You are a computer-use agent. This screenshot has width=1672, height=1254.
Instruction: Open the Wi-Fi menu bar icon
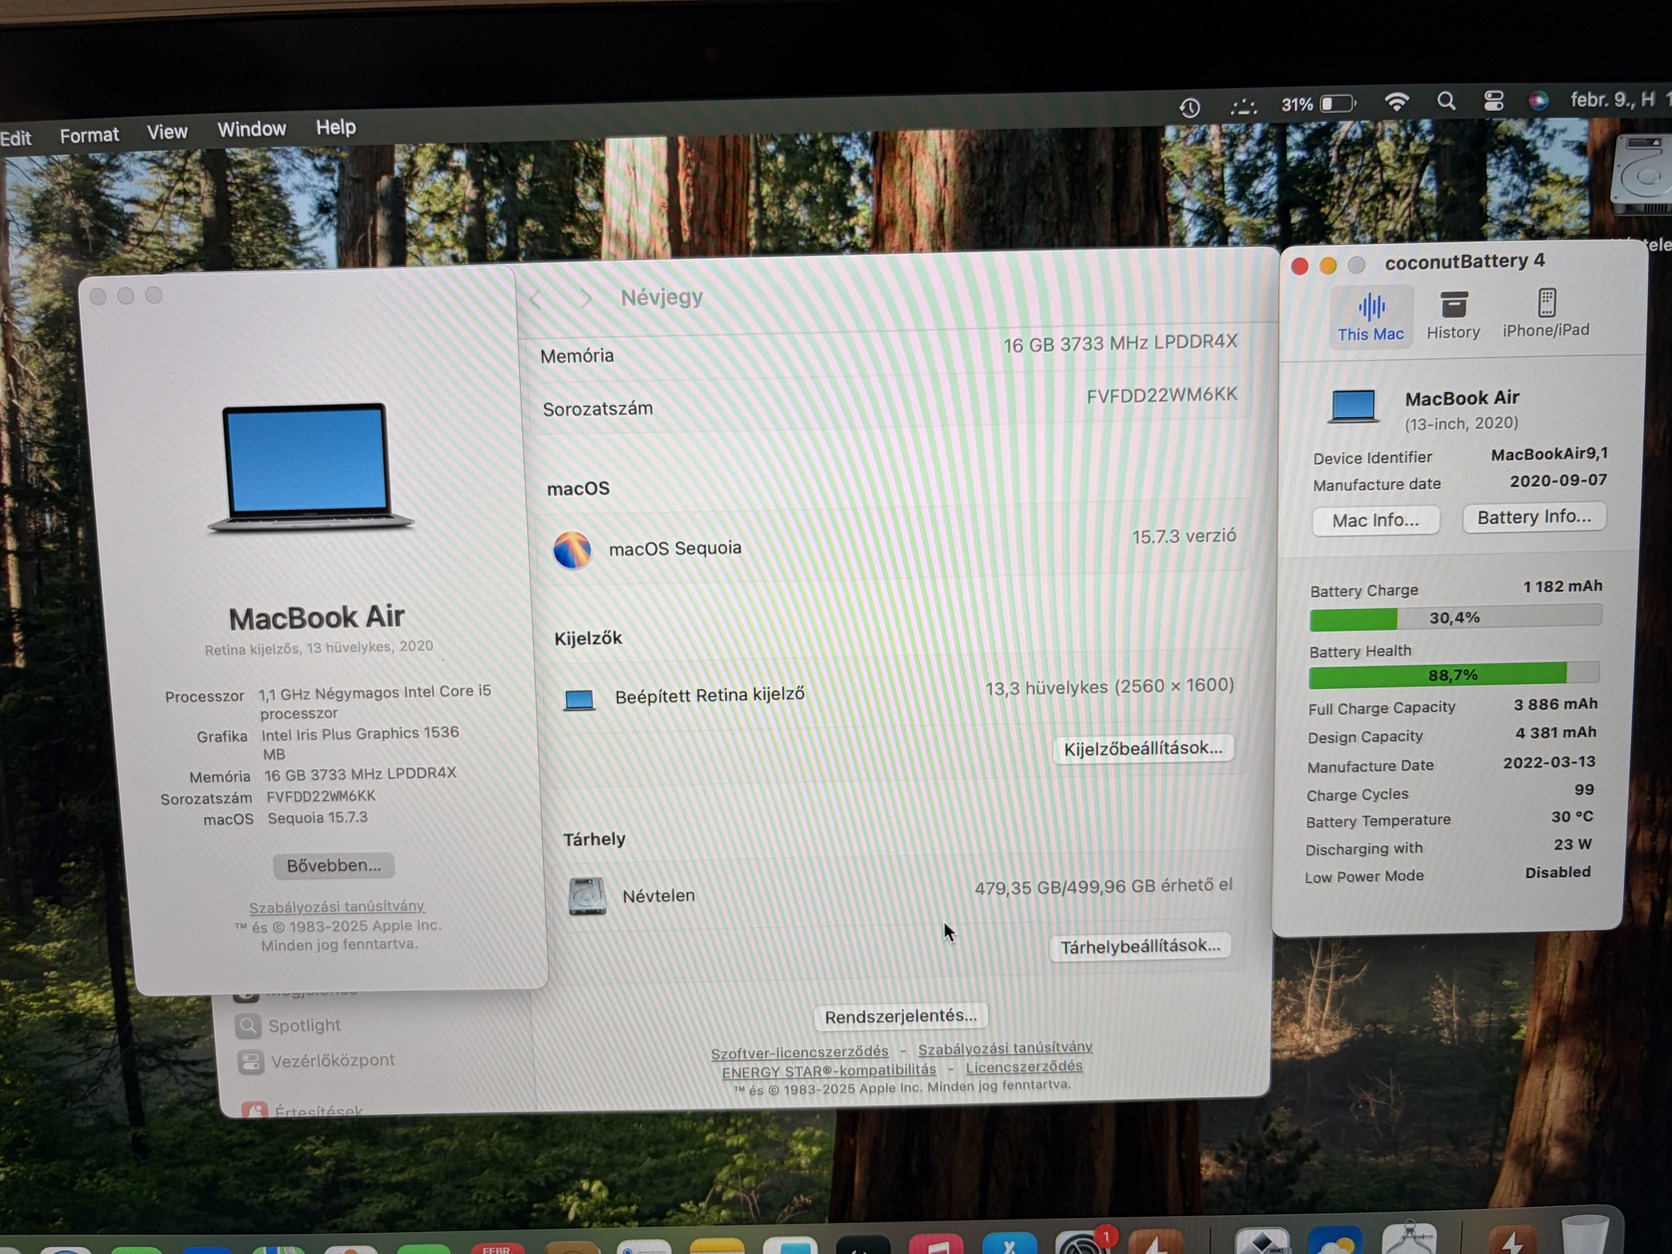pos(1396,102)
